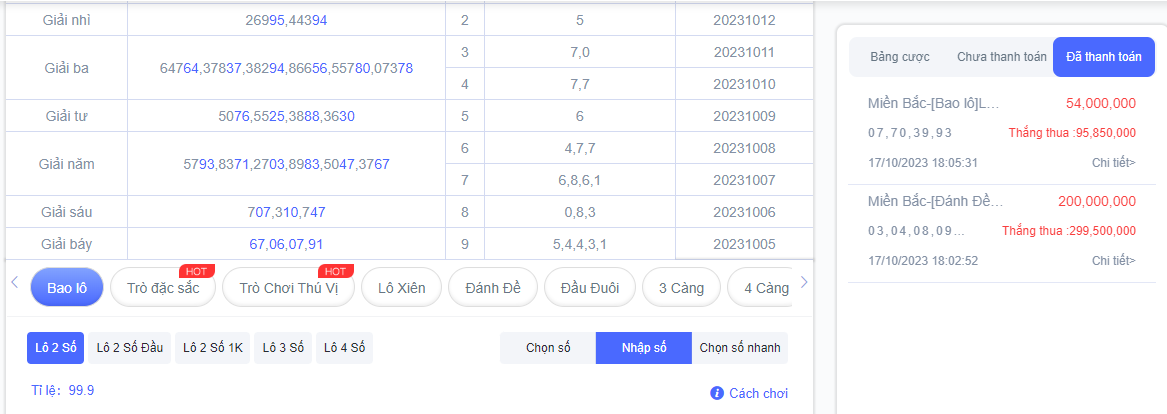Expand Chi tiết for the 54,000,000 bet
This screenshot has width=1167, height=414.
1113,163
